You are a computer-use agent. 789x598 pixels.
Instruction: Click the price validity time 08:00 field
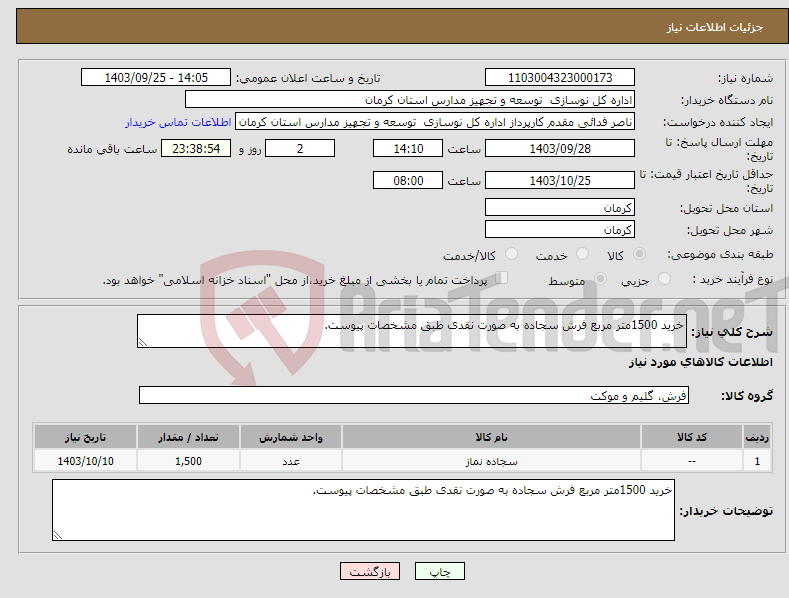(x=408, y=180)
